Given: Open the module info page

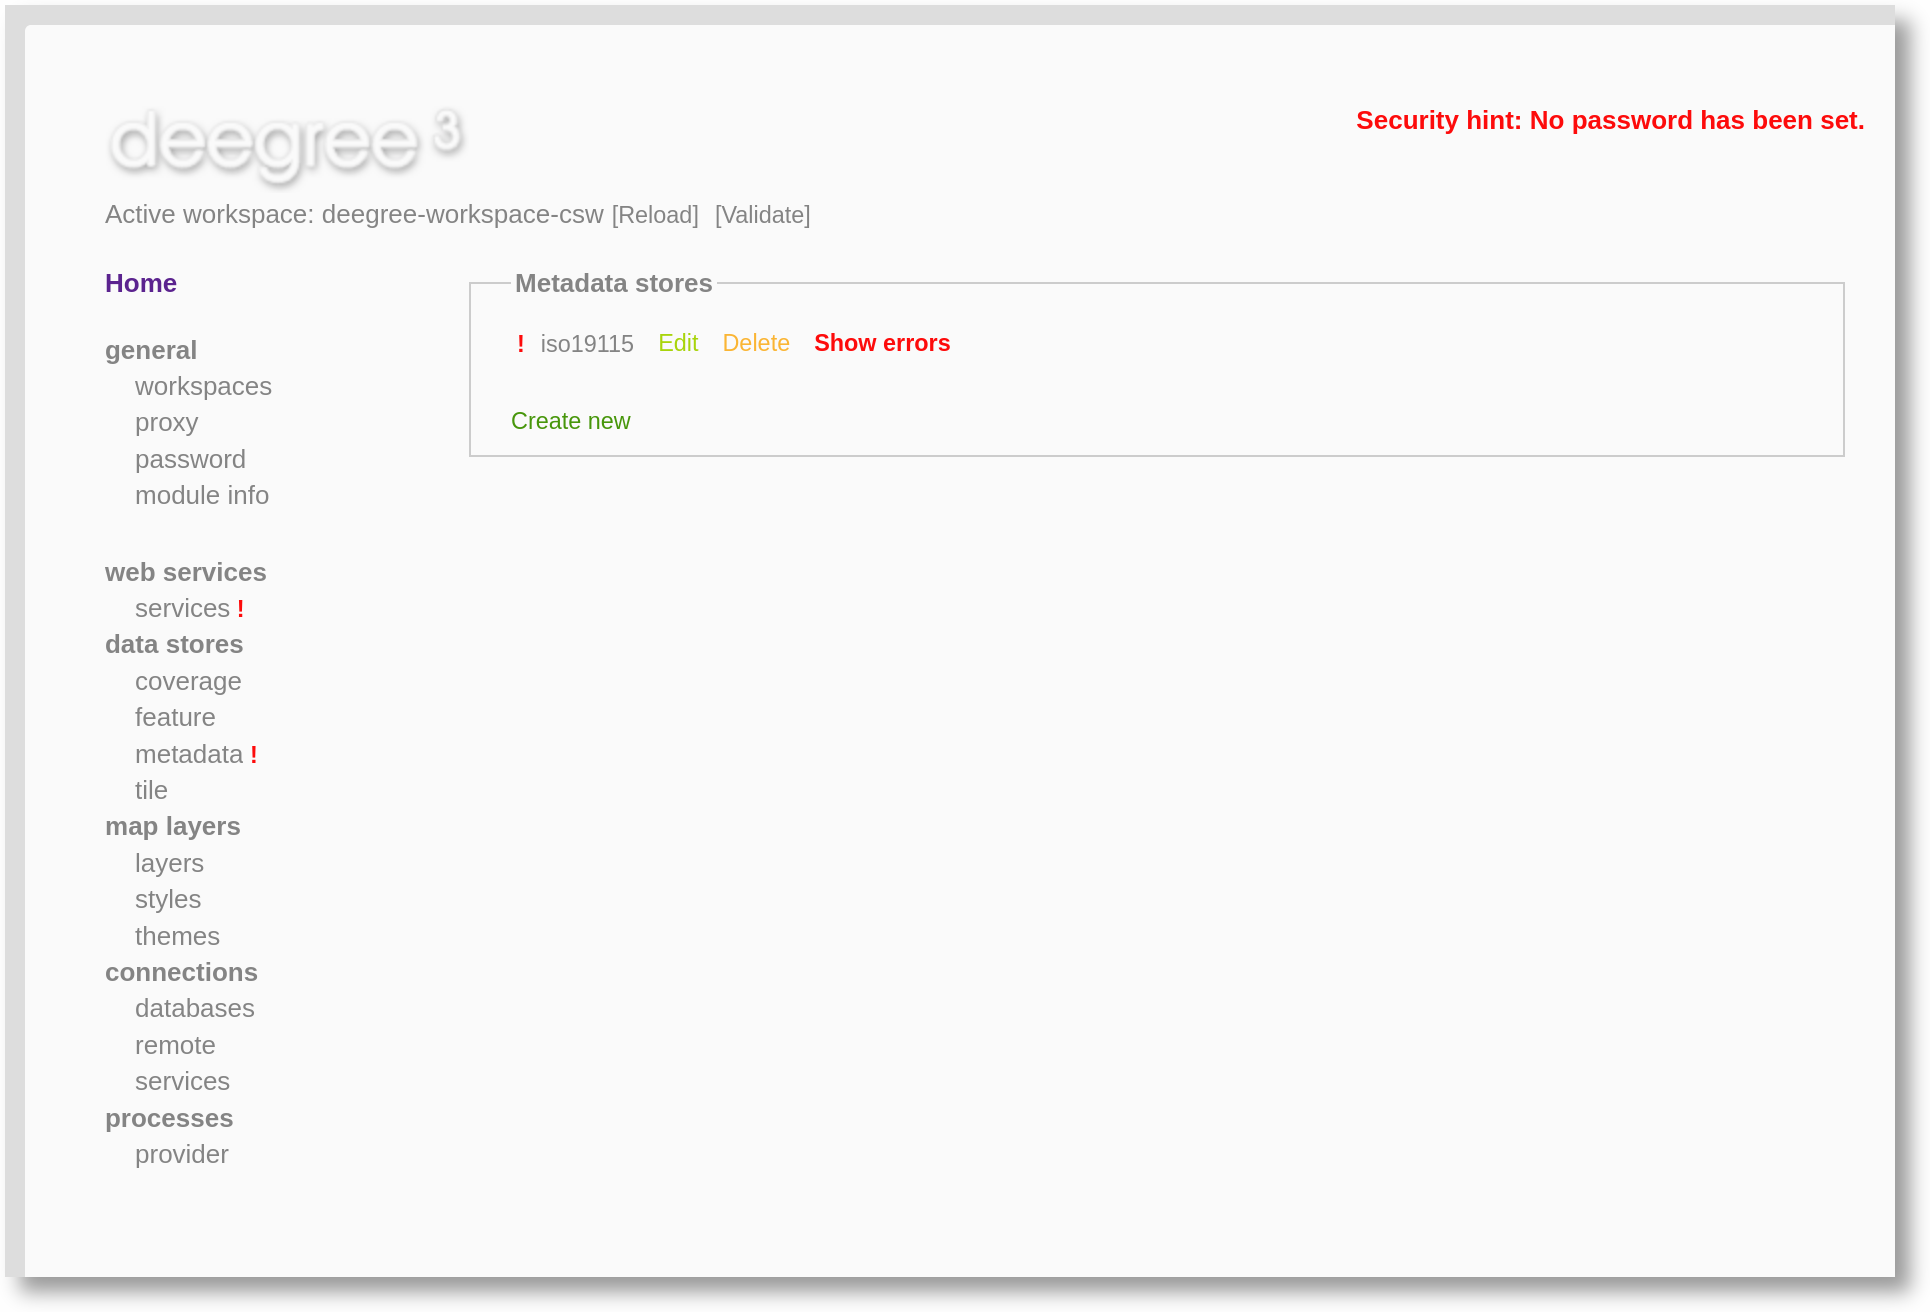Looking at the screenshot, I should [201, 495].
